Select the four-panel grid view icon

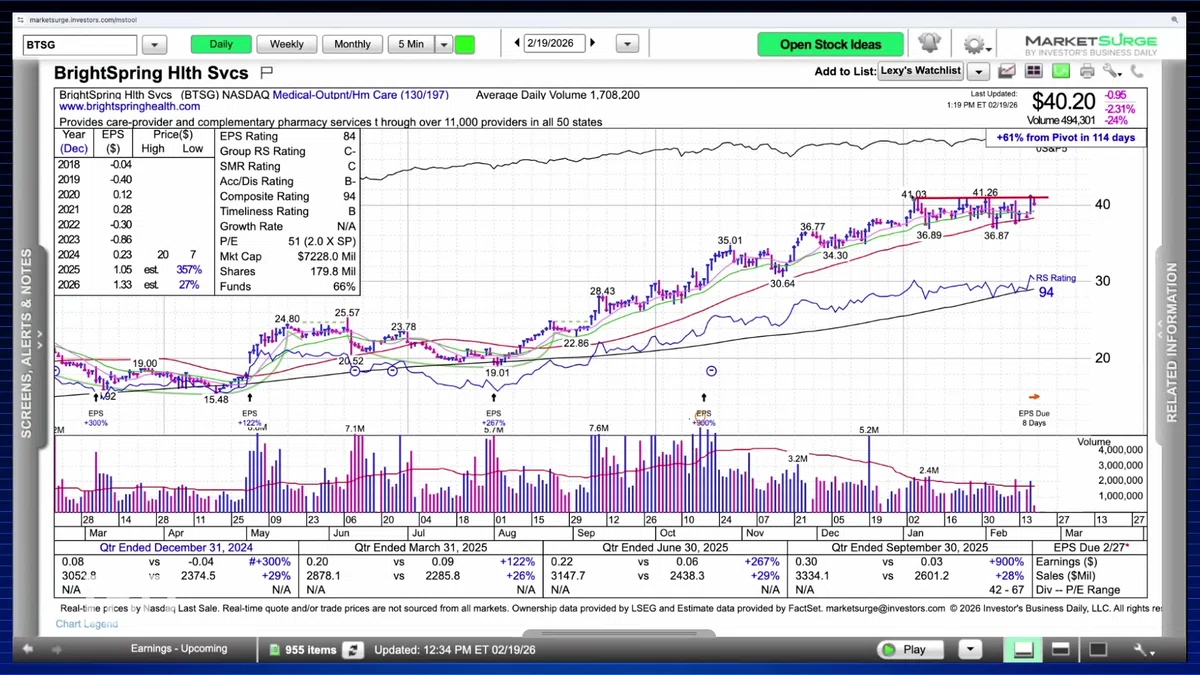[x=1033, y=71]
